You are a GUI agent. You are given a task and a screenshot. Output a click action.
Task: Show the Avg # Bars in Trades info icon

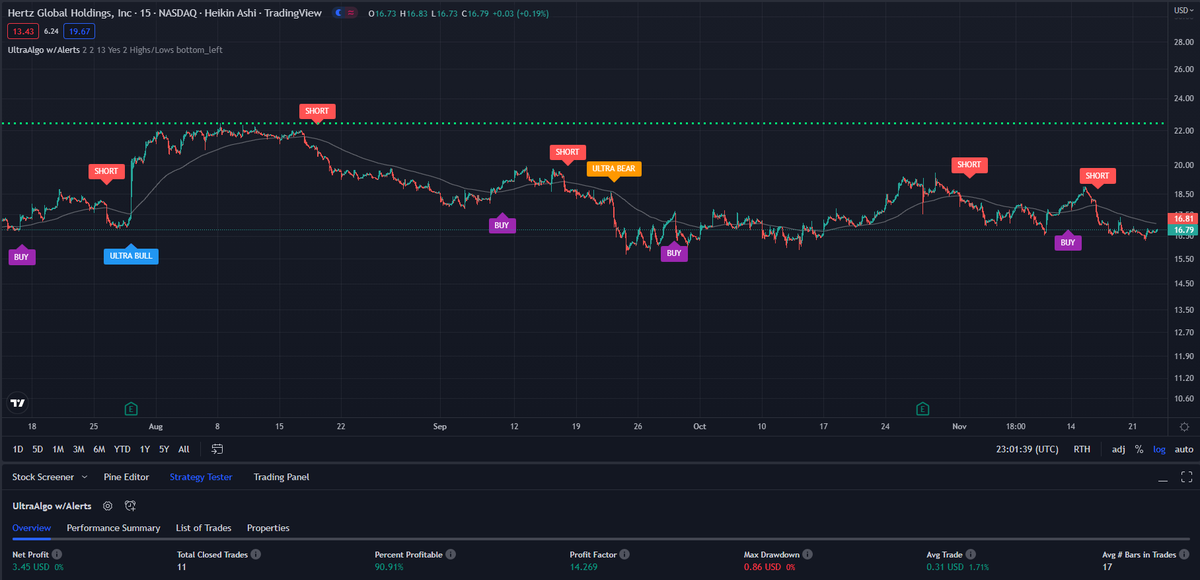tap(1186, 553)
